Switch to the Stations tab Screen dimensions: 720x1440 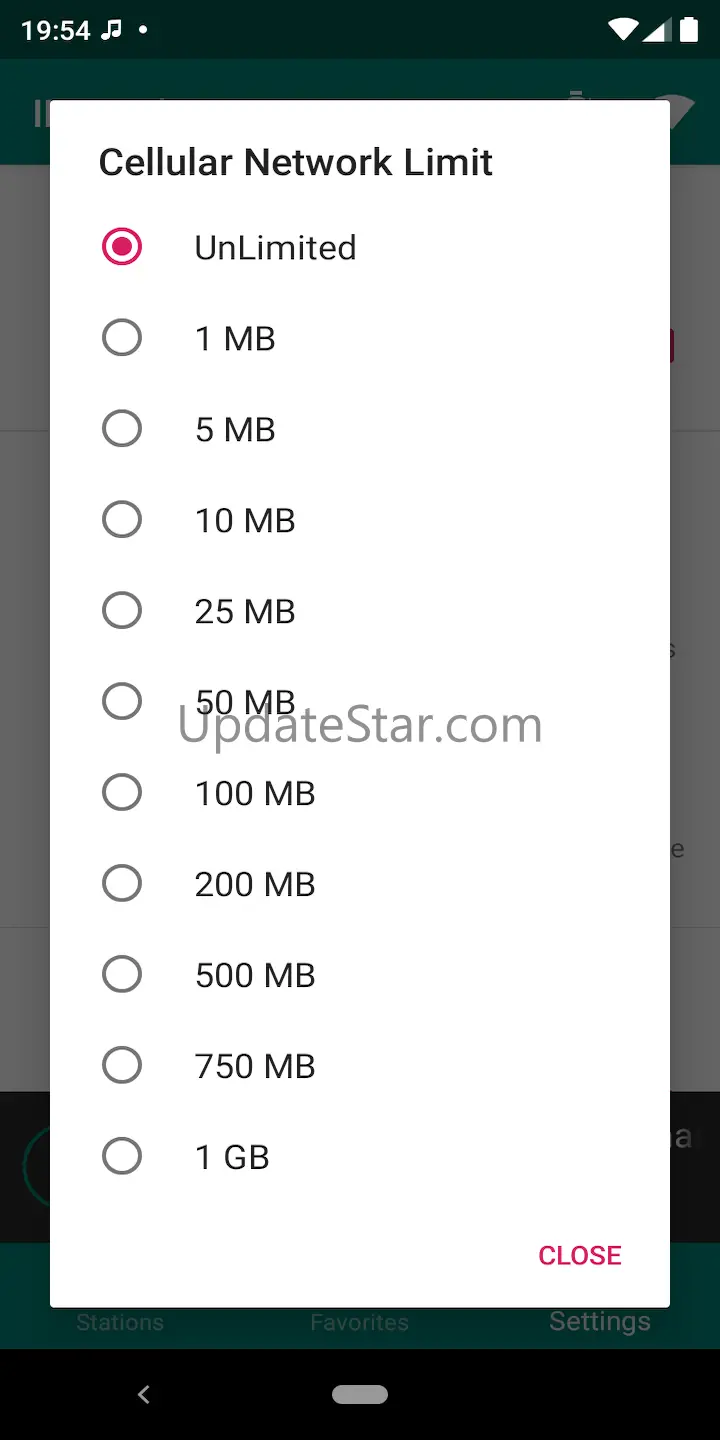point(120,1322)
